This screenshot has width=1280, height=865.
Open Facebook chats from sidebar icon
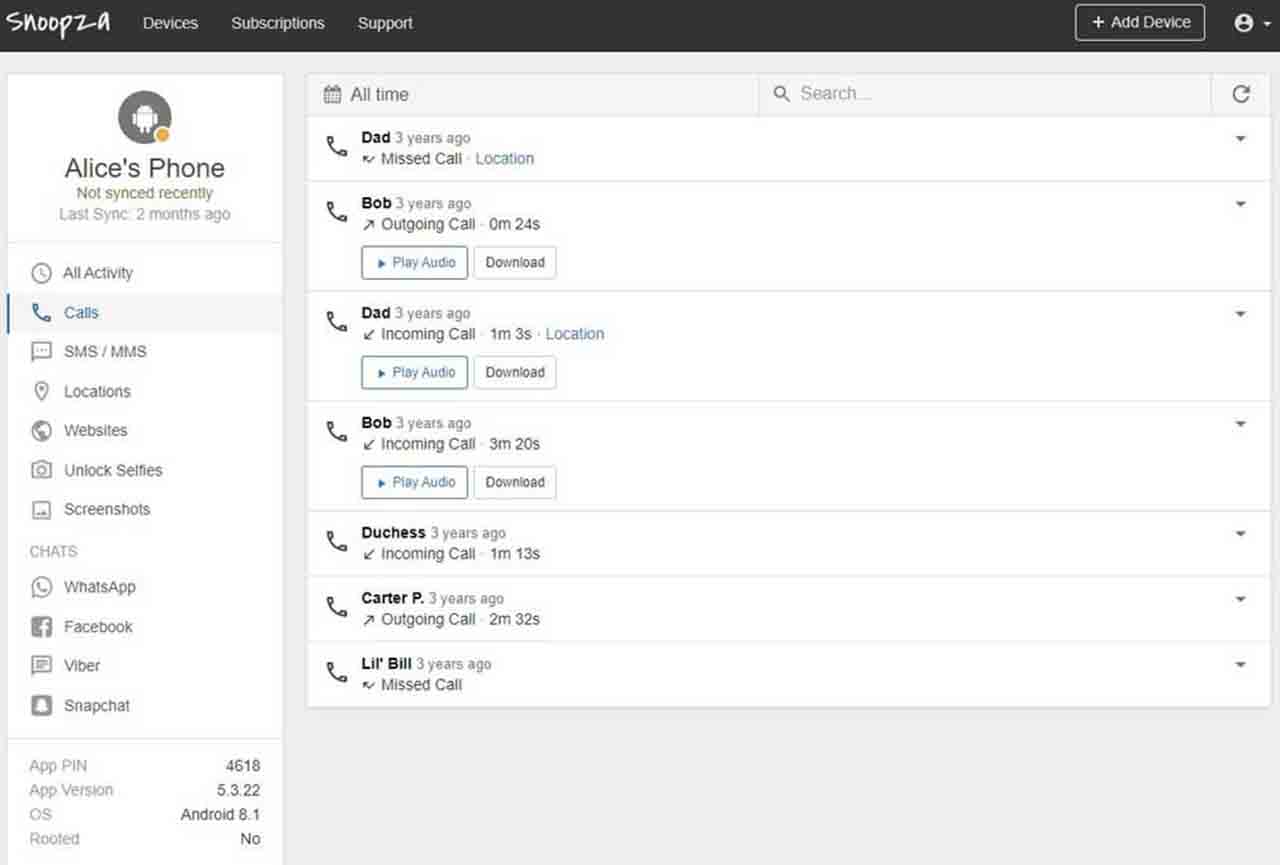tap(41, 627)
